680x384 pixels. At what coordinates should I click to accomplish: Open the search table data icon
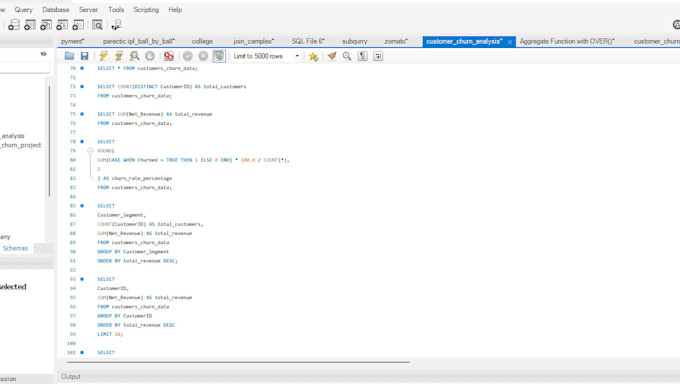(x=98, y=25)
